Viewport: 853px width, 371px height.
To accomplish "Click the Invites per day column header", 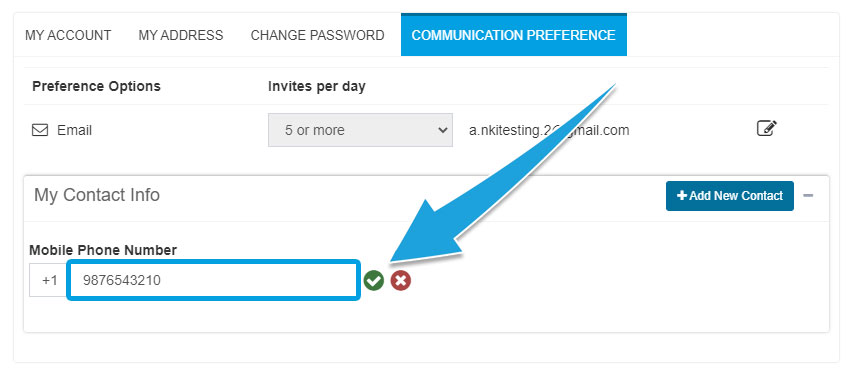I will pos(317,86).
